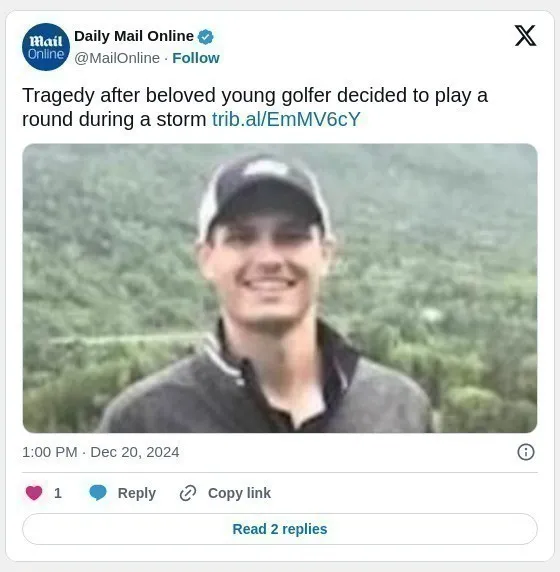This screenshot has height=572, width=560.
Task: Open the X logo link
Action: [525, 36]
